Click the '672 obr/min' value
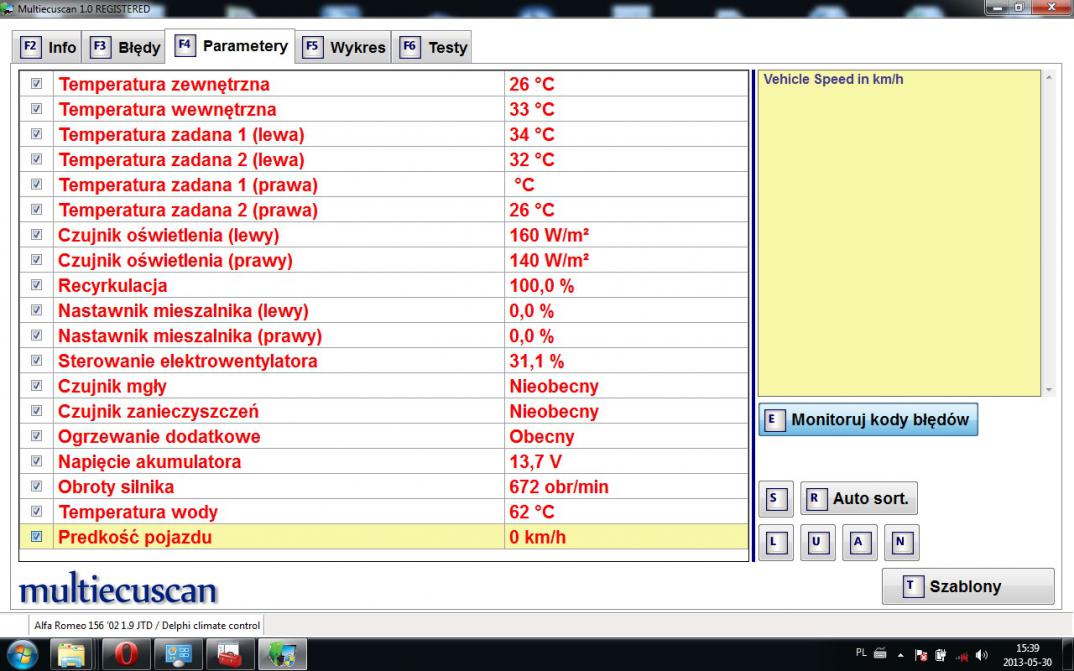This screenshot has height=671, width=1074. click(559, 487)
